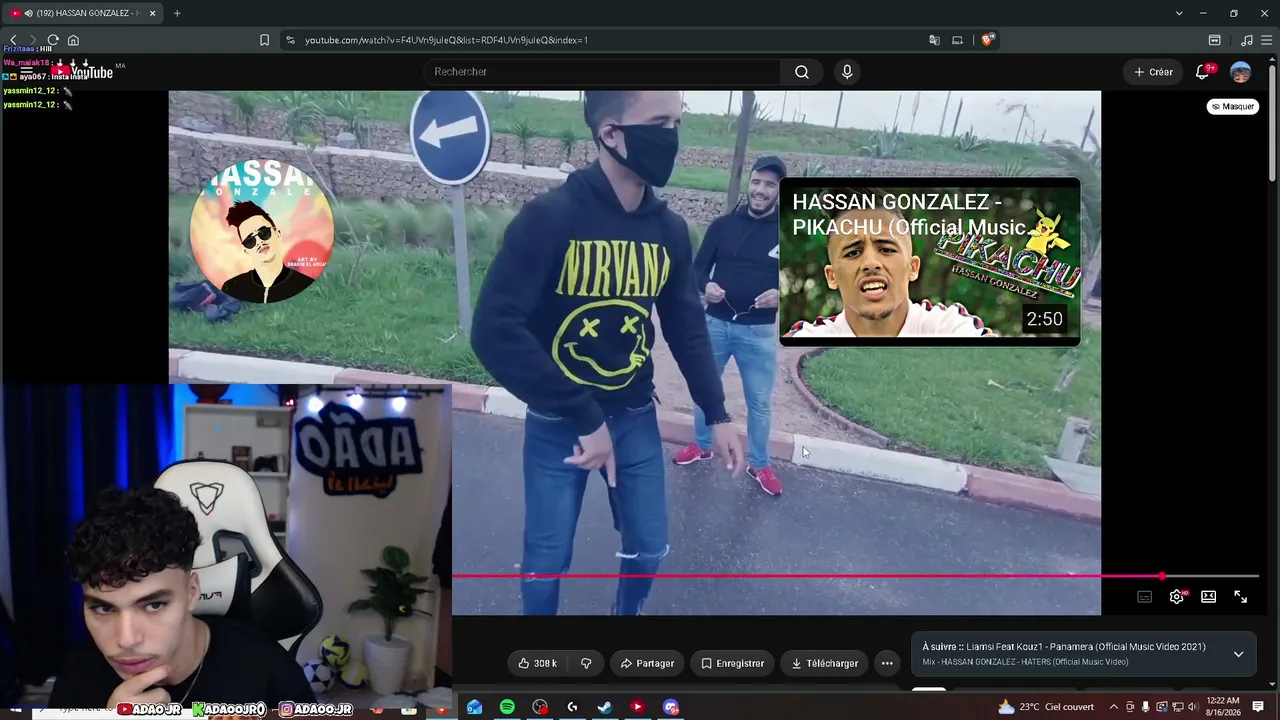The height and width of the screenshot is (720, 1280).
Task: Open Steam from the taskbar
Action: click(x=605, y=707)
